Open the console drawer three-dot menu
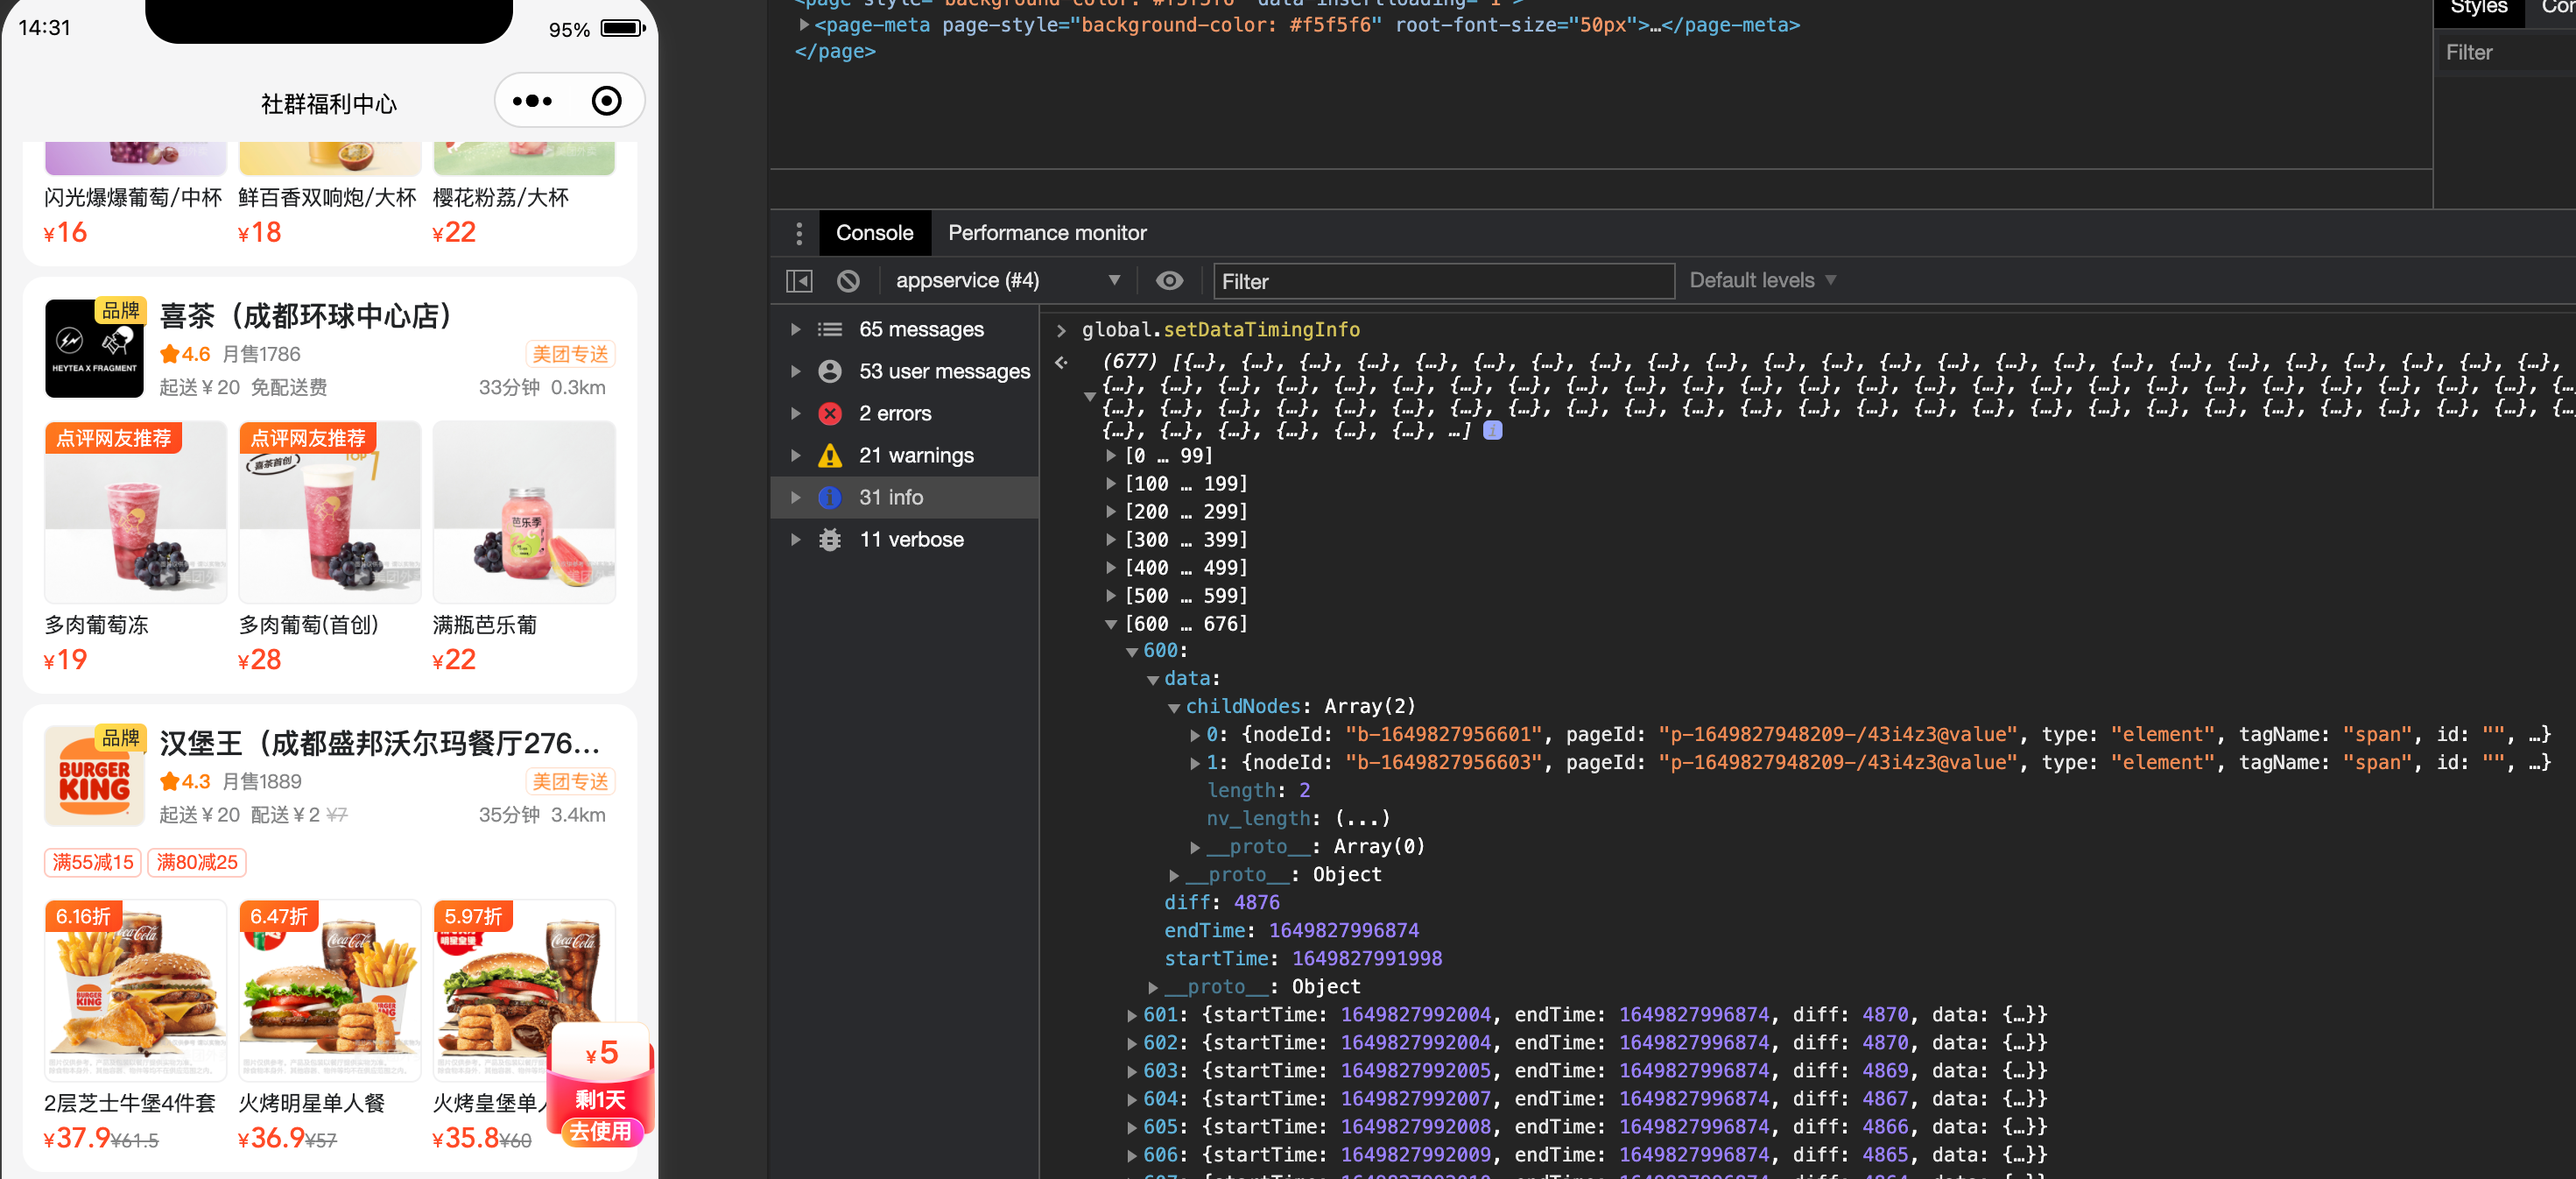The image size is (2576, 1179). (798, 233)
